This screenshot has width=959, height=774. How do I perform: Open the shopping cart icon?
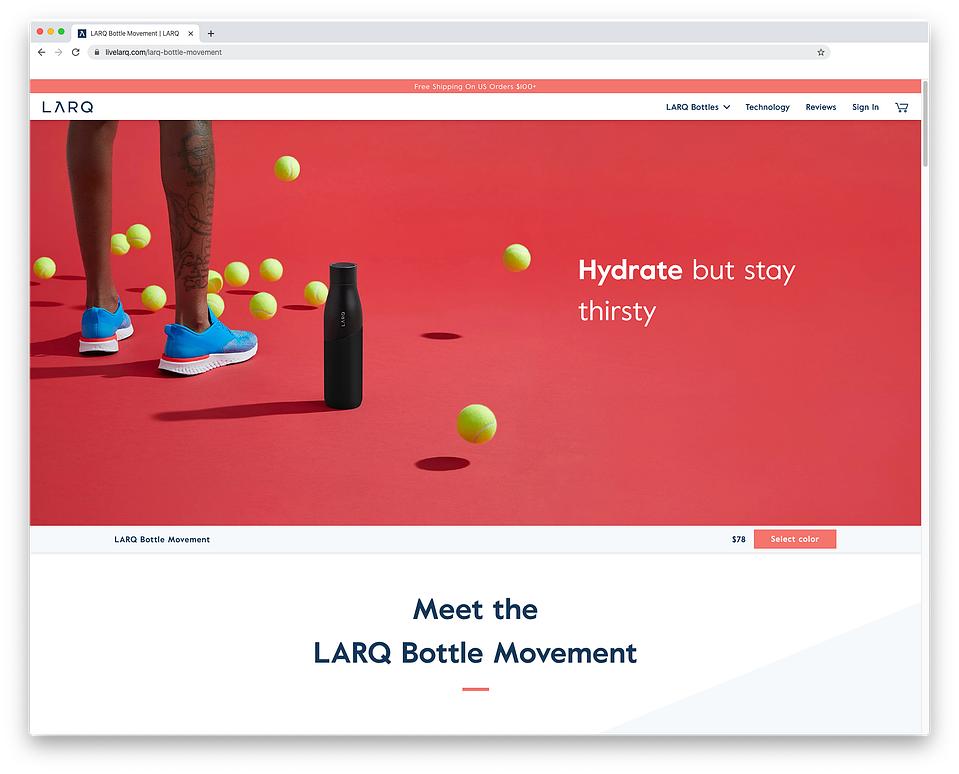click(901, 108)
